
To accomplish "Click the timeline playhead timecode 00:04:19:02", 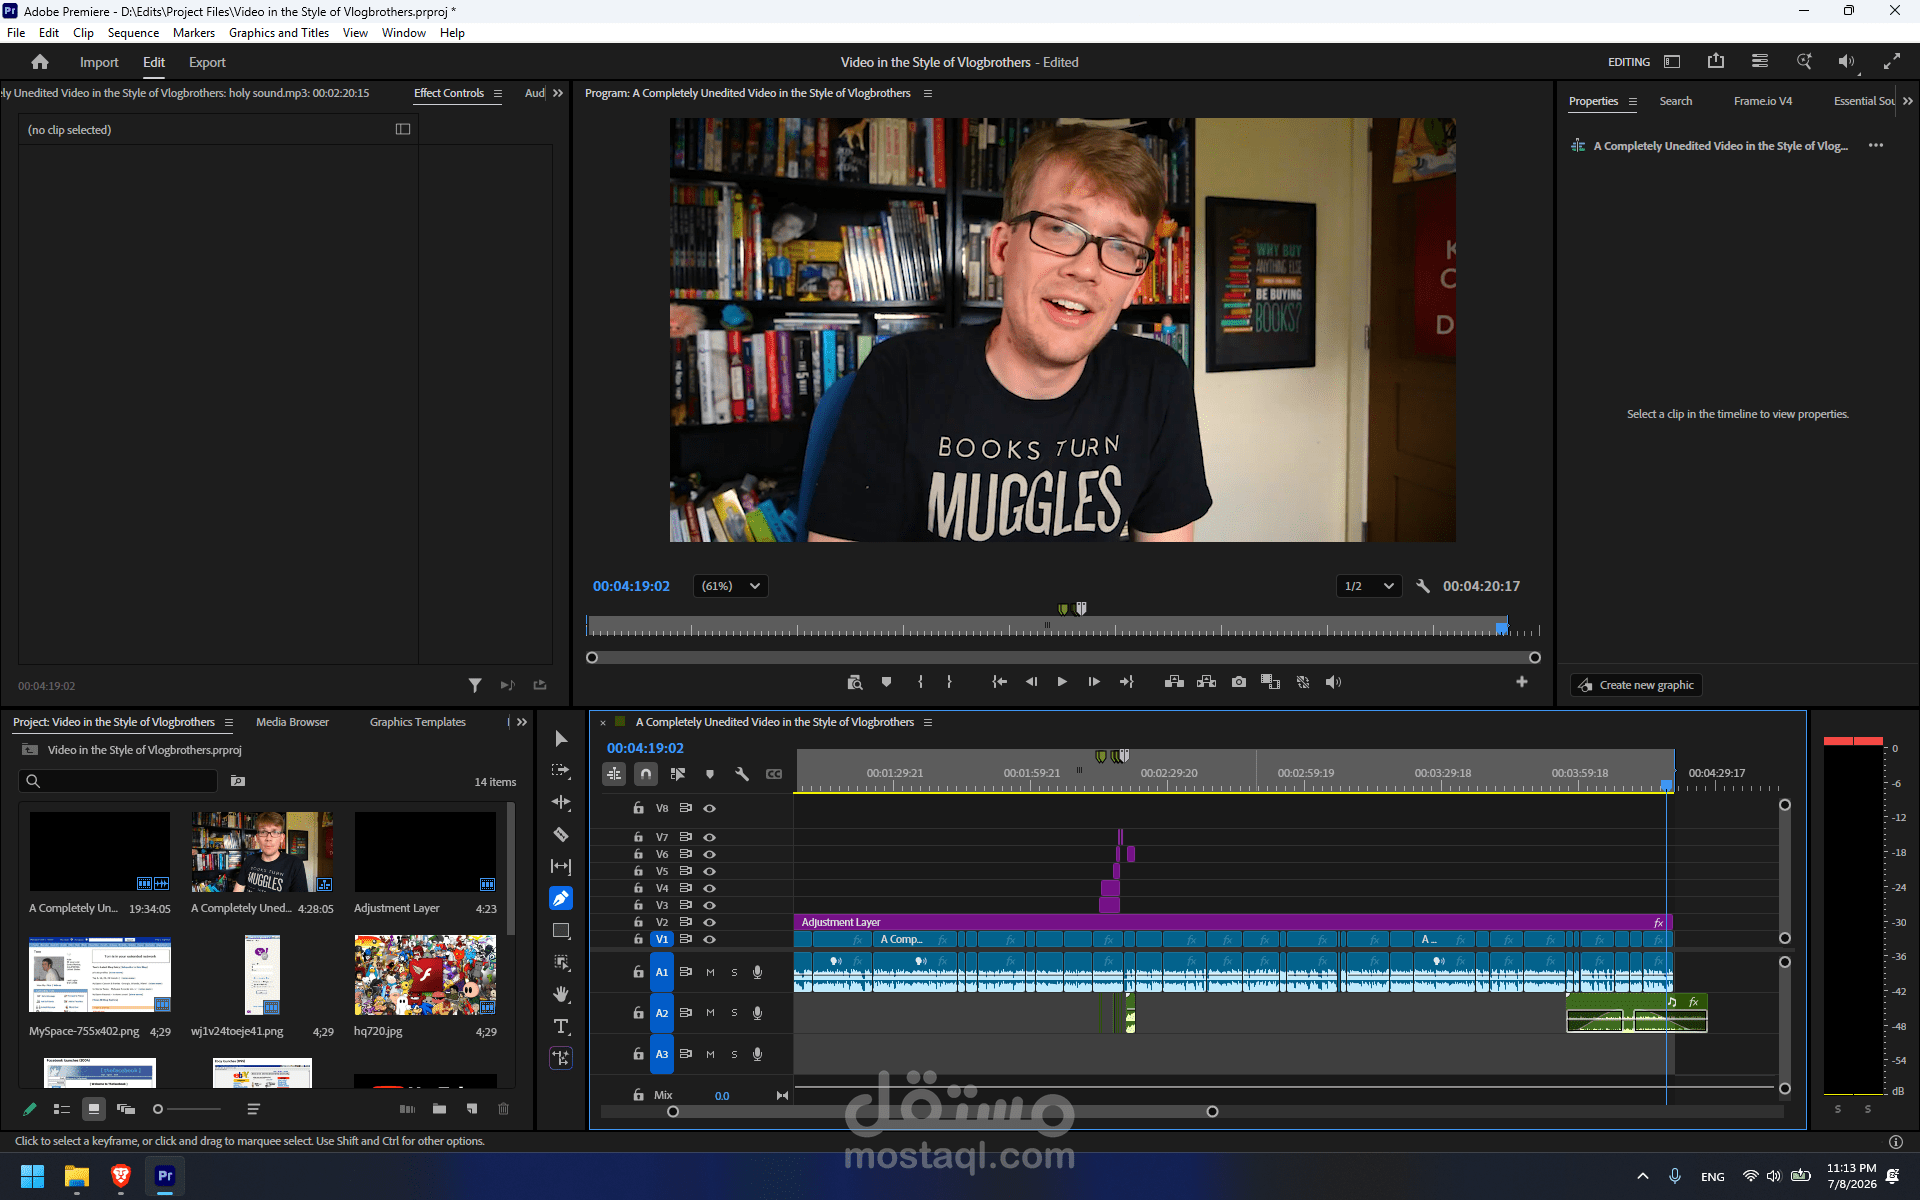I will pos(645,748).
